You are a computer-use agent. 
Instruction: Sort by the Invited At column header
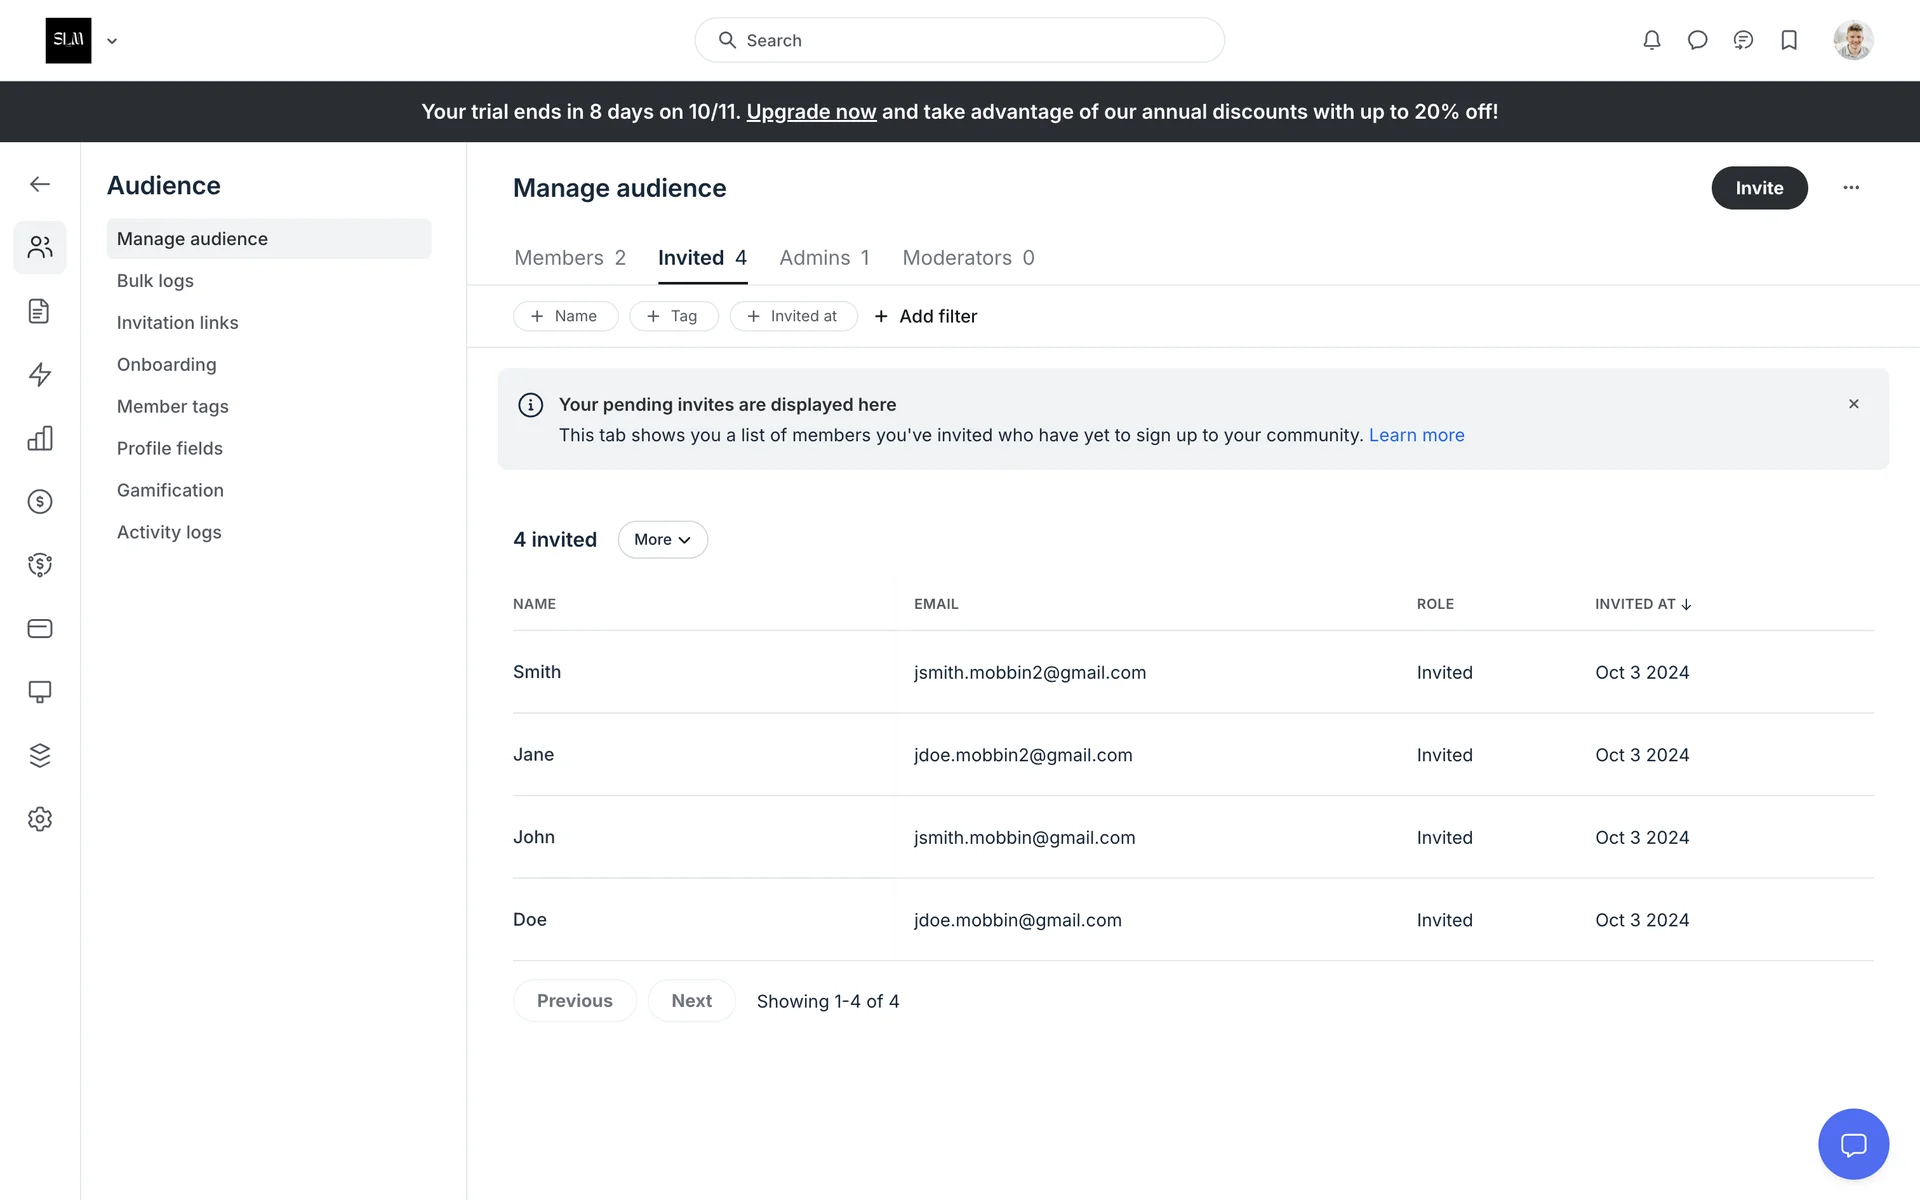point(1642,604)
